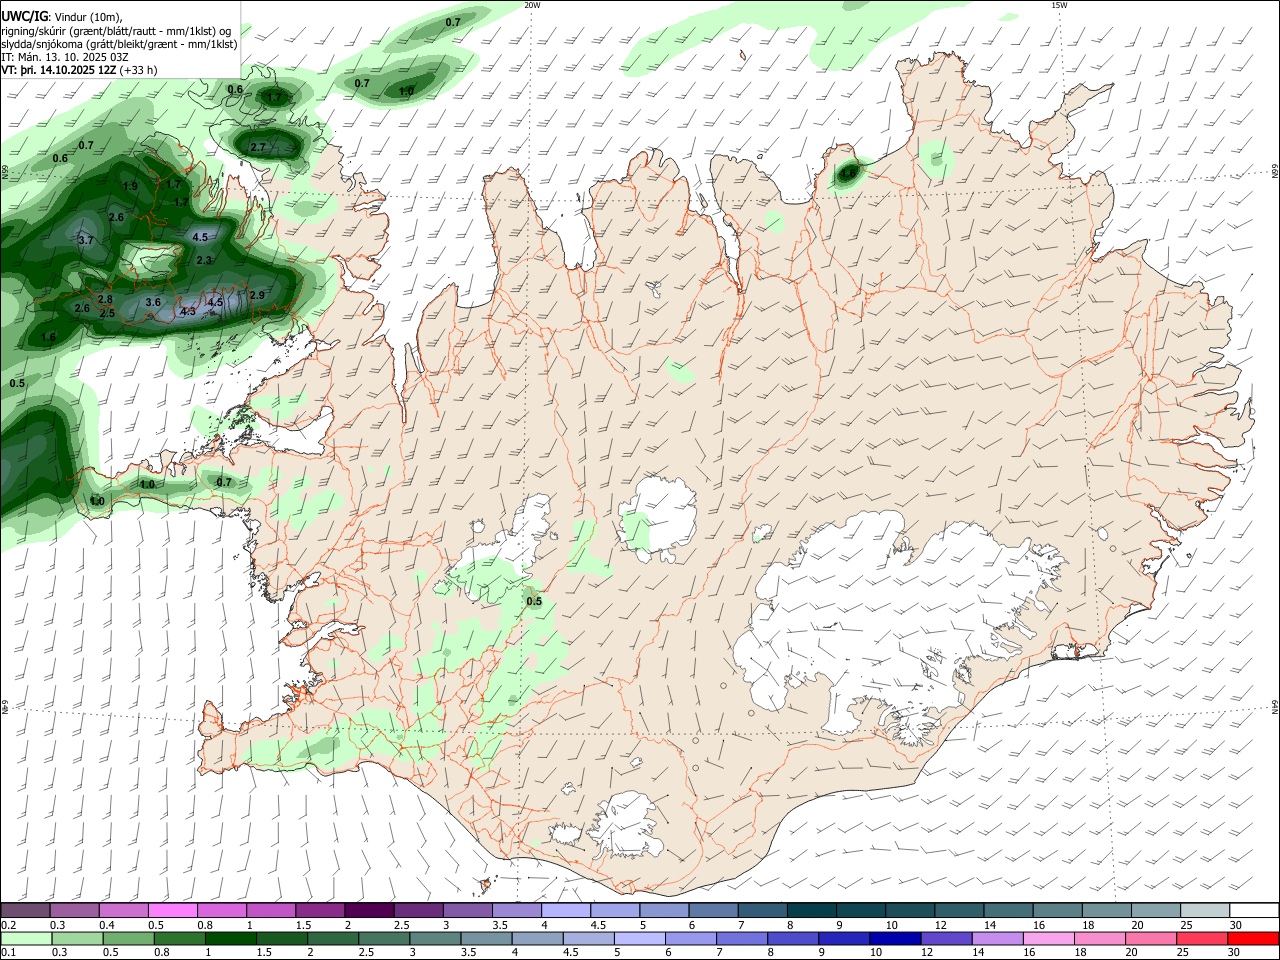This screenshot has height=960, width=1280.
Task: Pick the darkest purple swatch labeled 2
Action: [x=369, y=911]
